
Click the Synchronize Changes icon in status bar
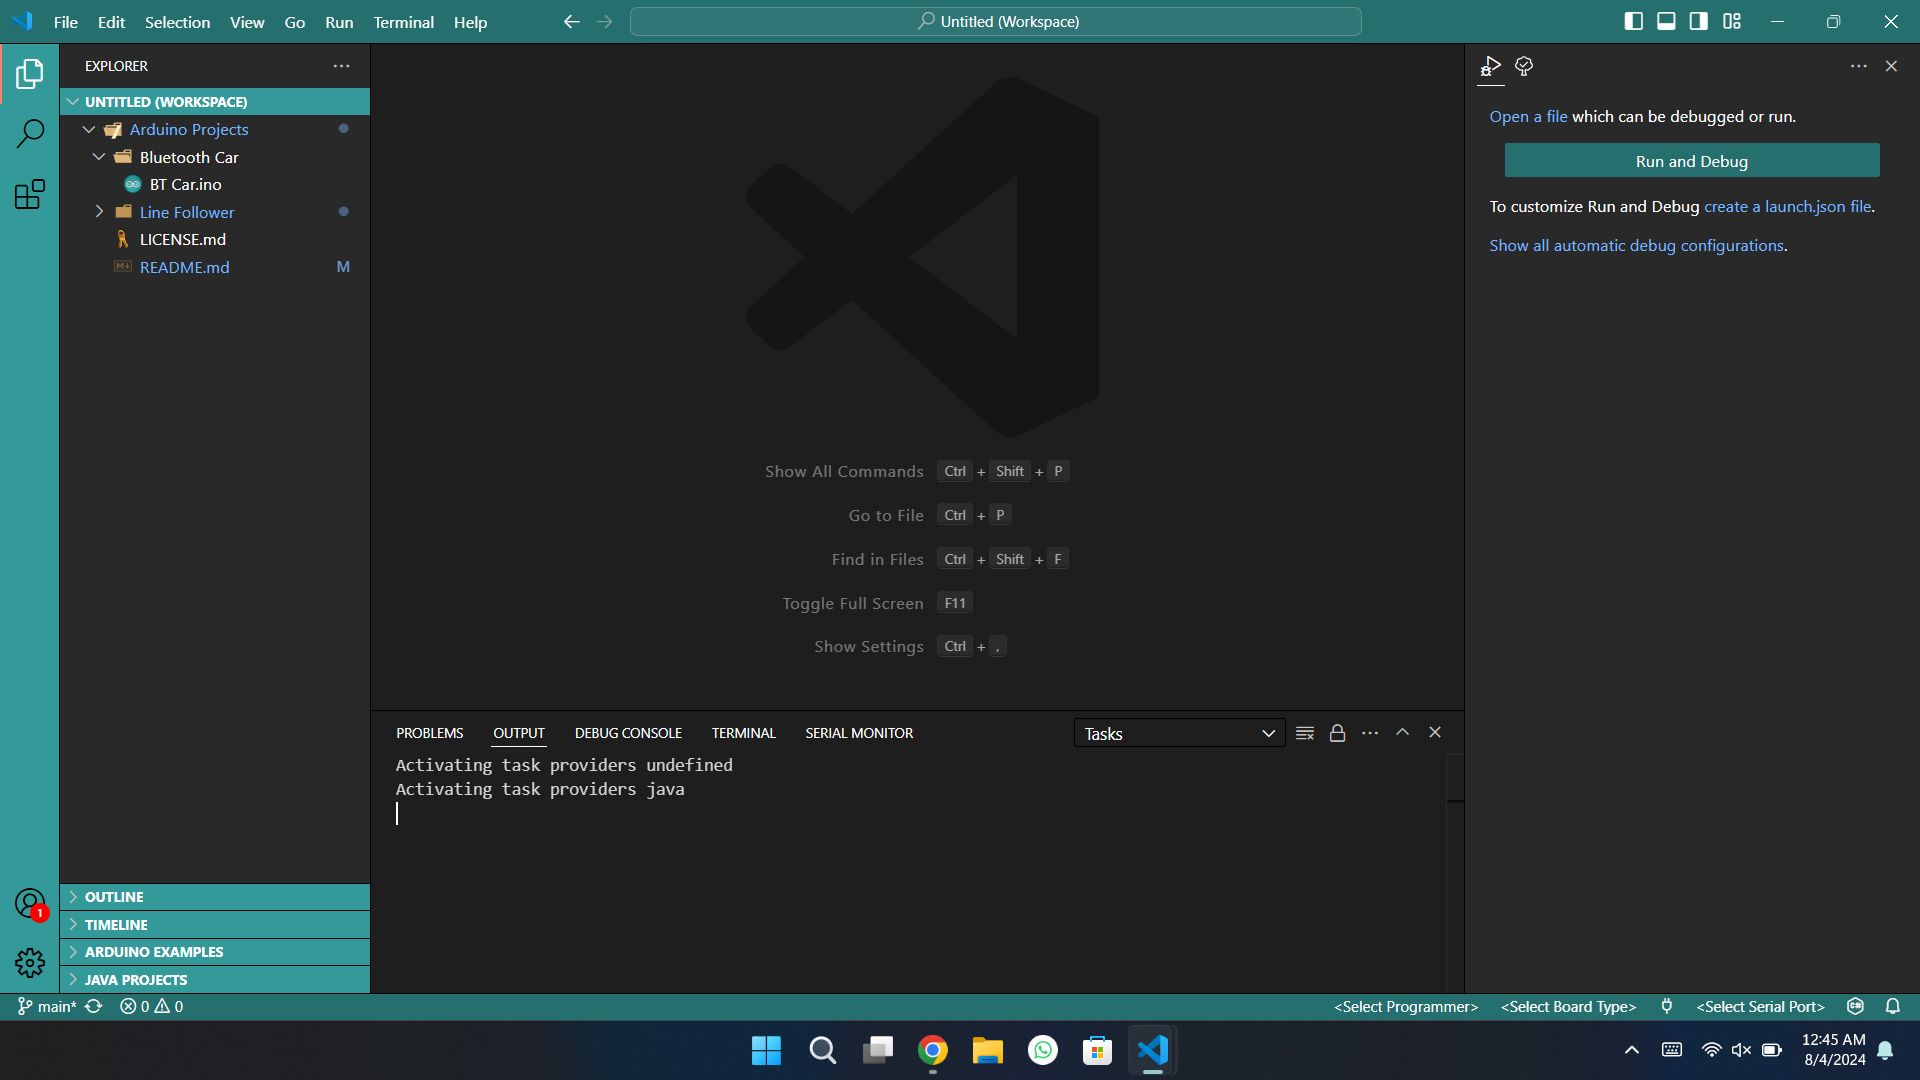click(94, 1006)
